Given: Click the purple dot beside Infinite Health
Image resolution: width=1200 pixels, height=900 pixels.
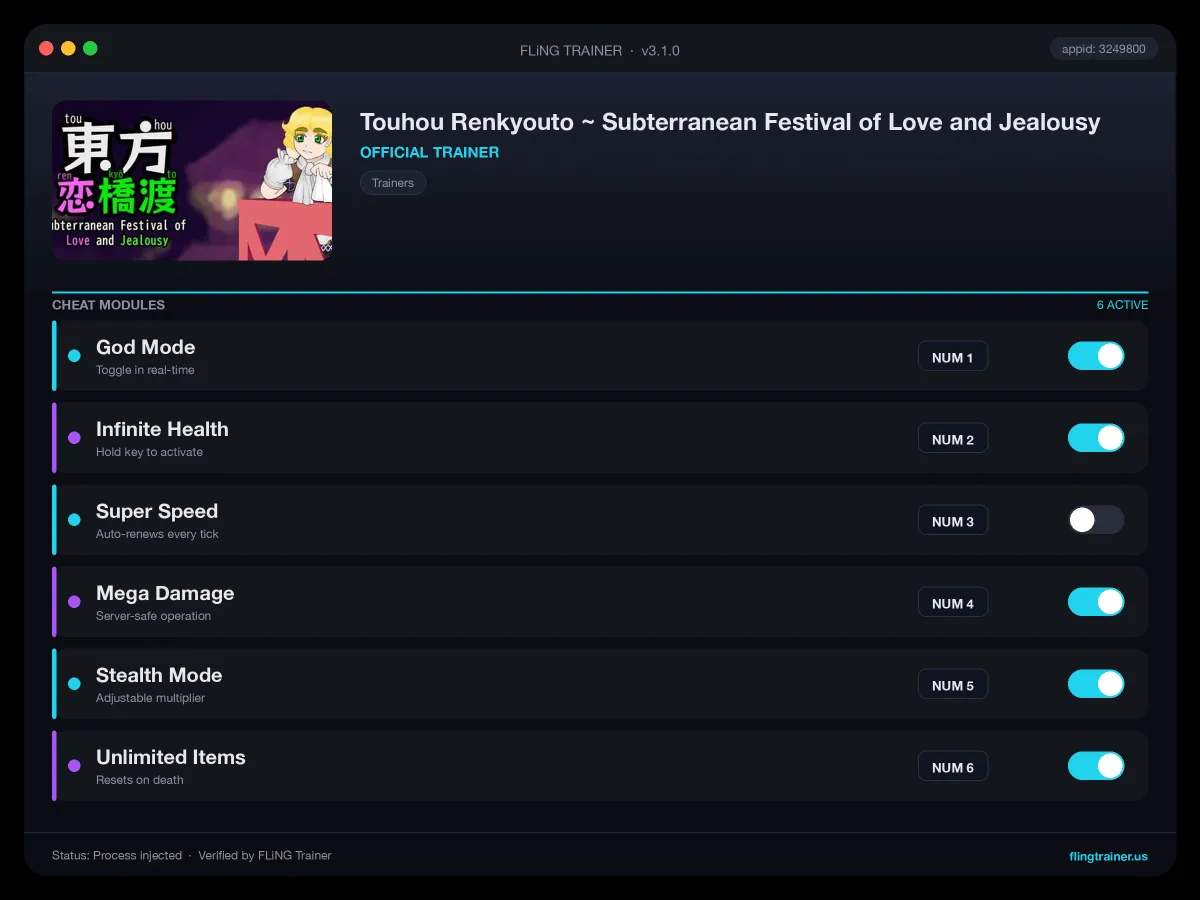Looking at the screenshot, I should 74,438.
